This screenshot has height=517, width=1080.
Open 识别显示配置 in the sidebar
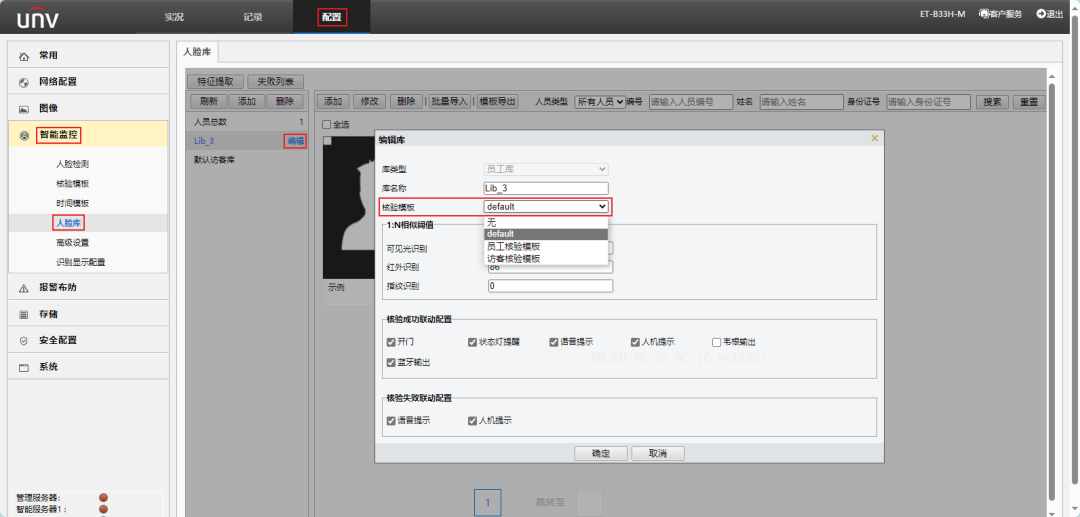pyautogui.click(x=81, y=262)
